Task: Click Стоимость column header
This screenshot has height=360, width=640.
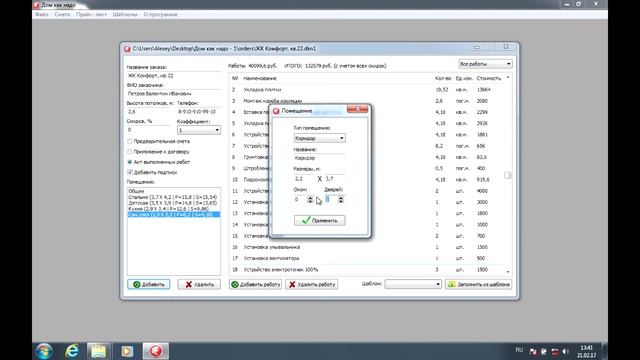Action: click(x=489, y=78)
